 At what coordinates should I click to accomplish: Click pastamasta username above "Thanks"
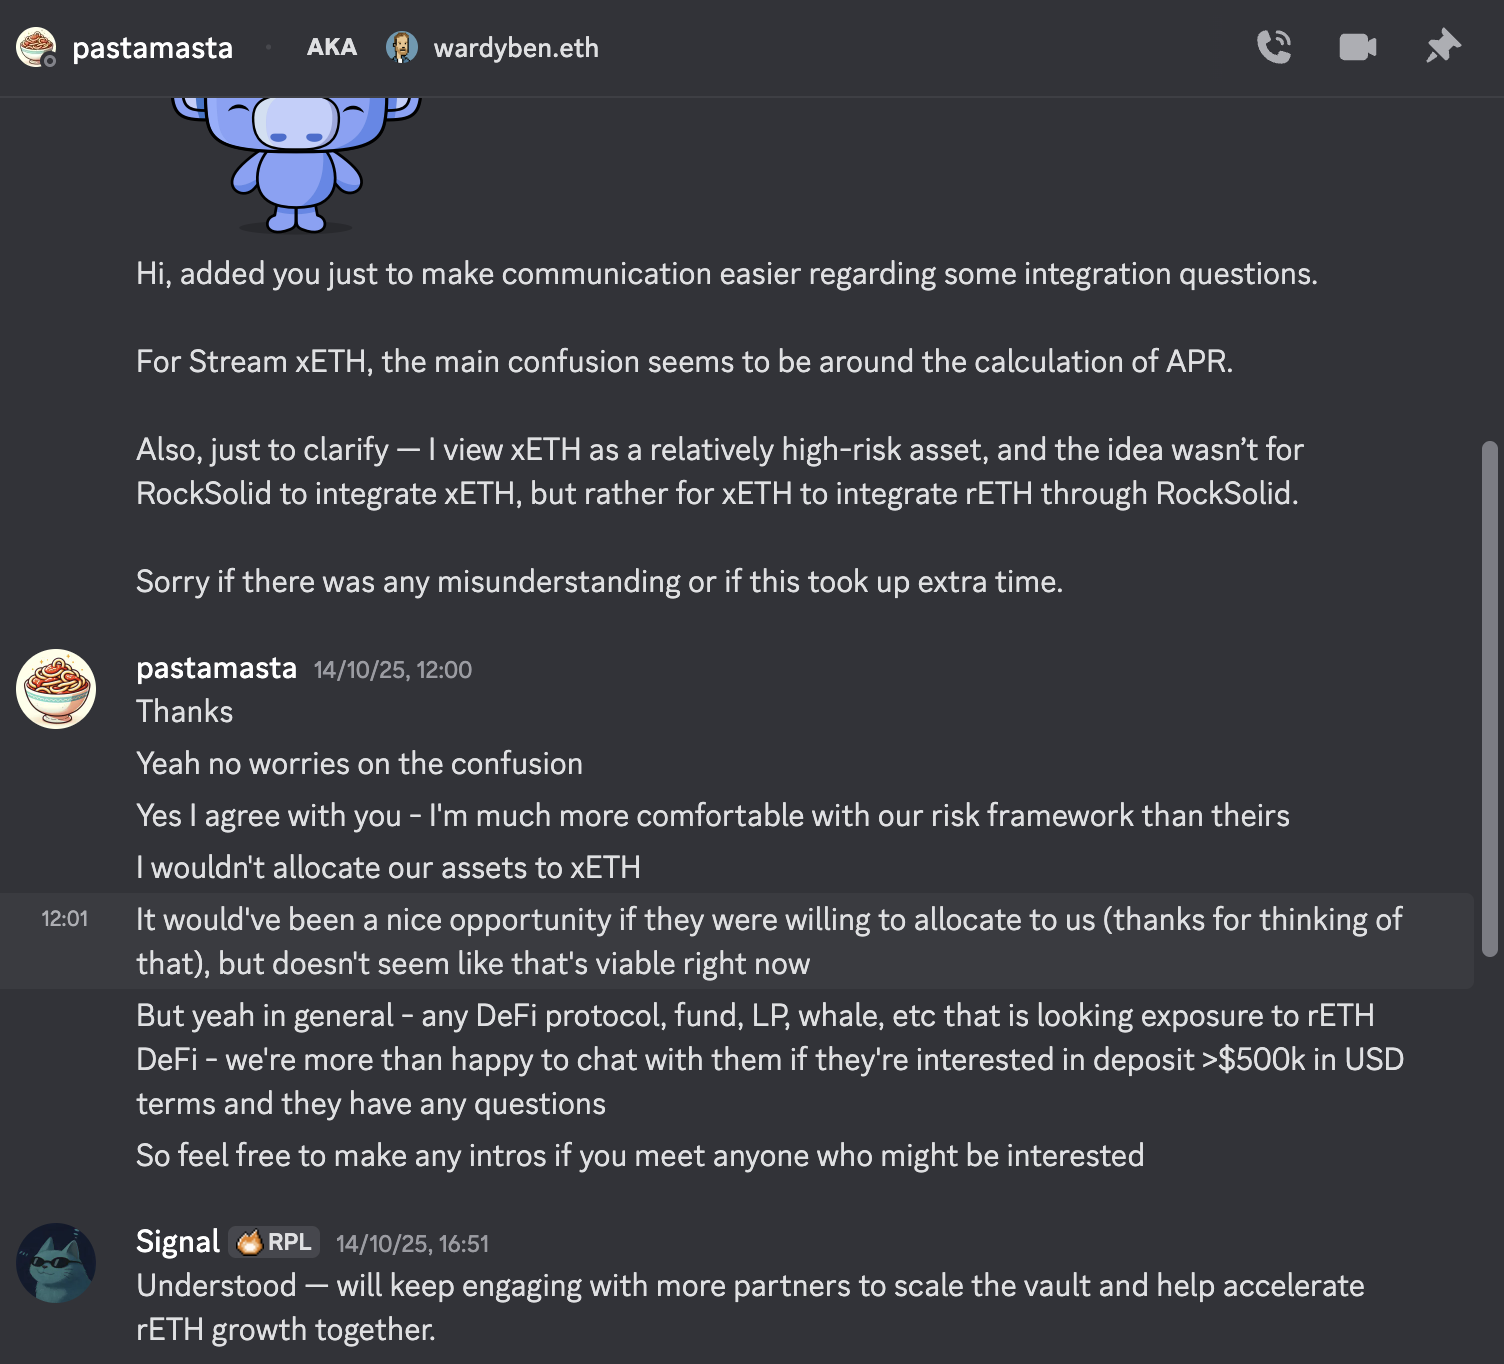(216, 668)
